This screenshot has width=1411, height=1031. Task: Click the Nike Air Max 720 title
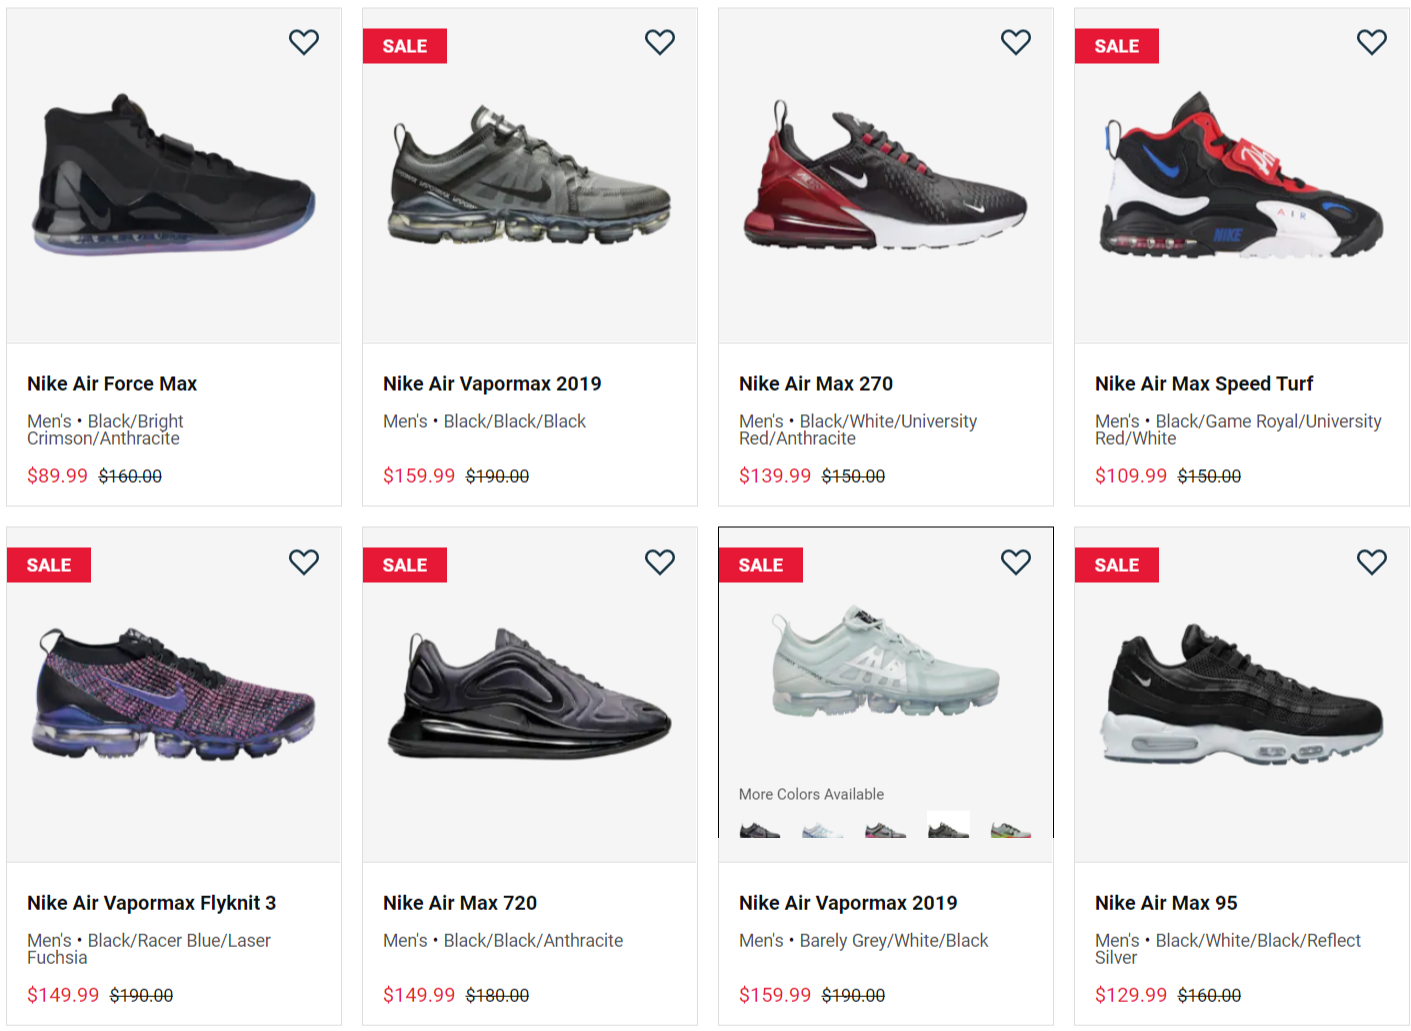coord(460,903)
